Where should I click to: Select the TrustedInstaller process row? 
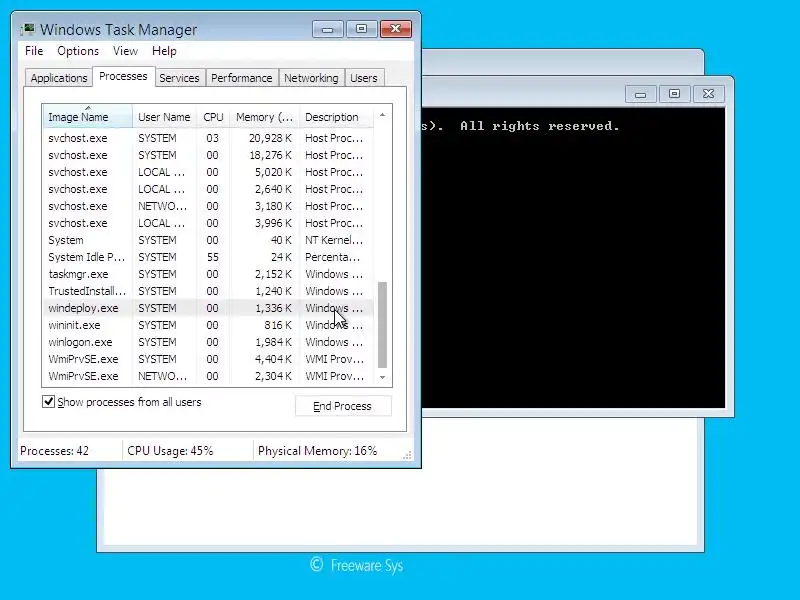(x=208, y=291)
